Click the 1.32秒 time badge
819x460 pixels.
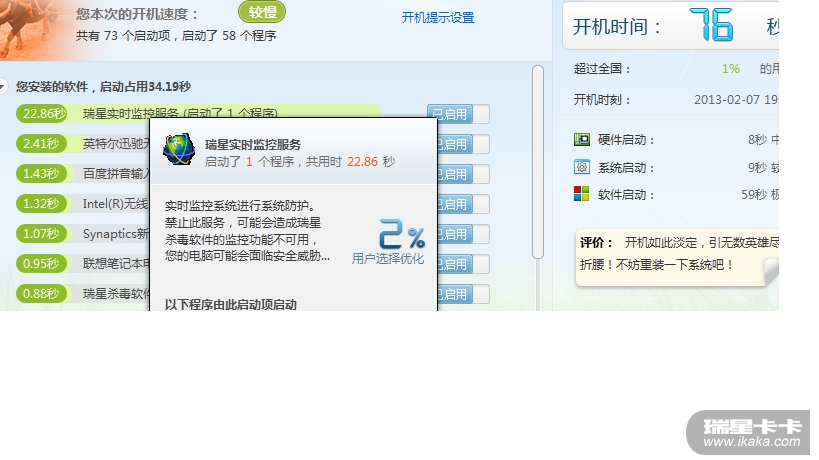[x=41, y=204]
